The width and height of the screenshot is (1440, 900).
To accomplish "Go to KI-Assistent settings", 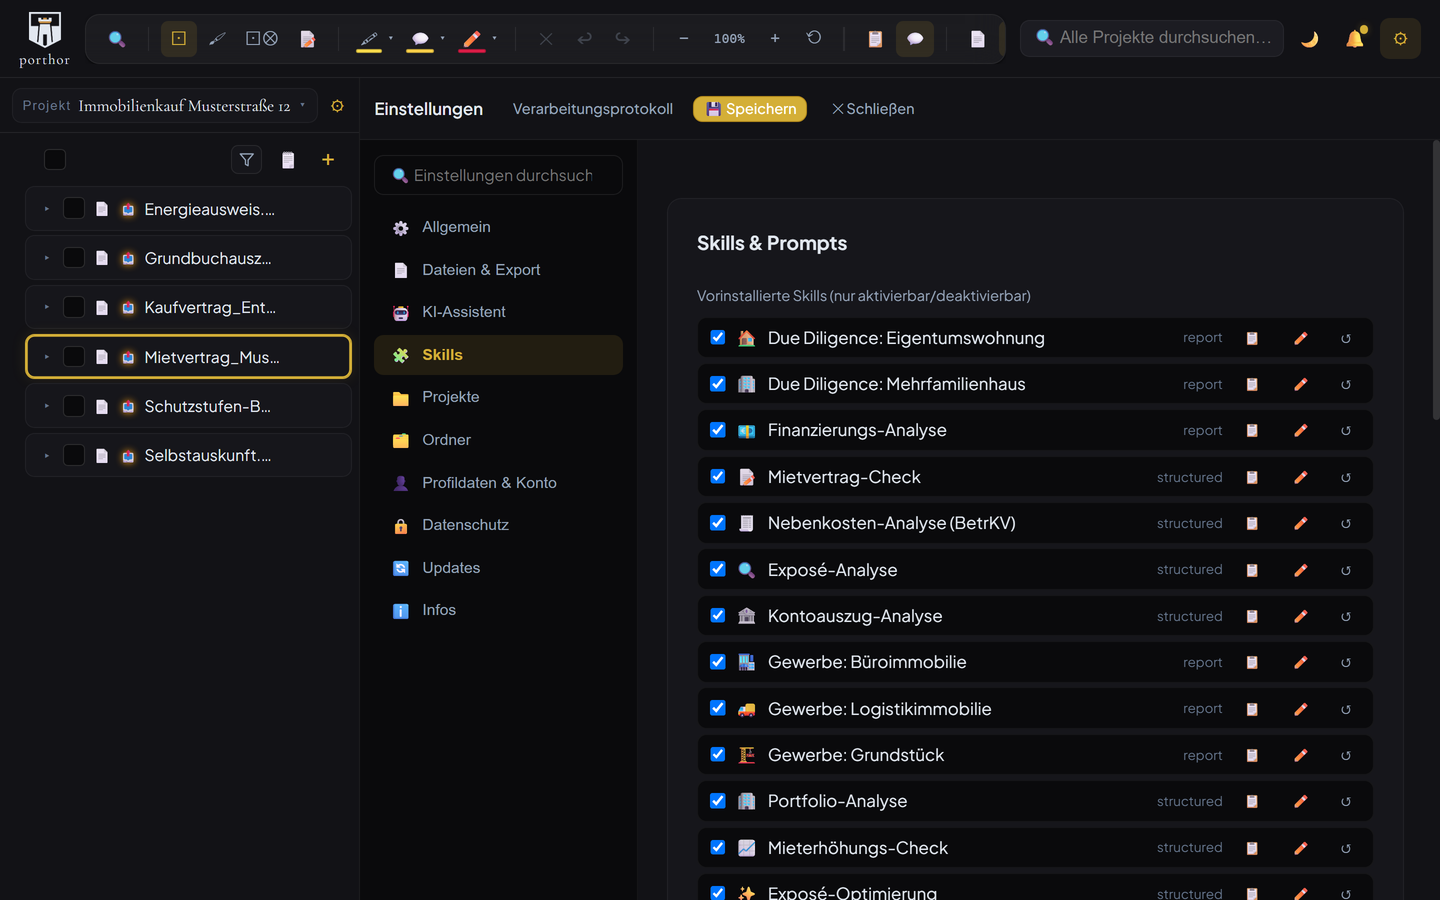I will [498, 312].
